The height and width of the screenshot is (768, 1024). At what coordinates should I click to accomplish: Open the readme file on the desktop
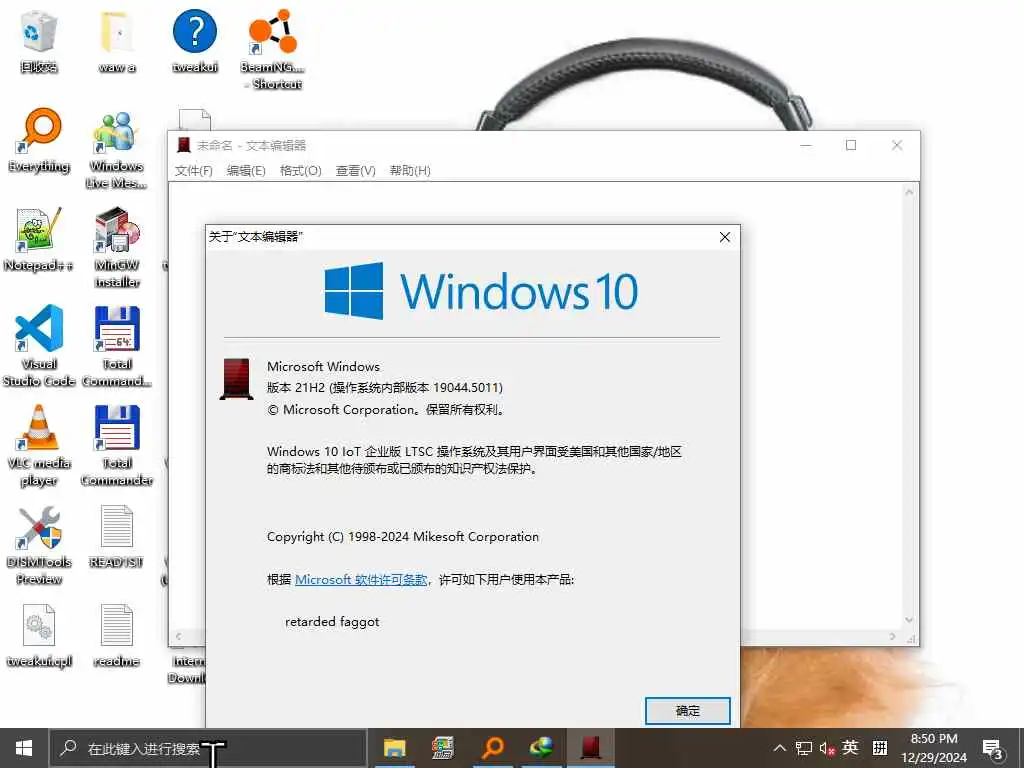pos(117,636)
